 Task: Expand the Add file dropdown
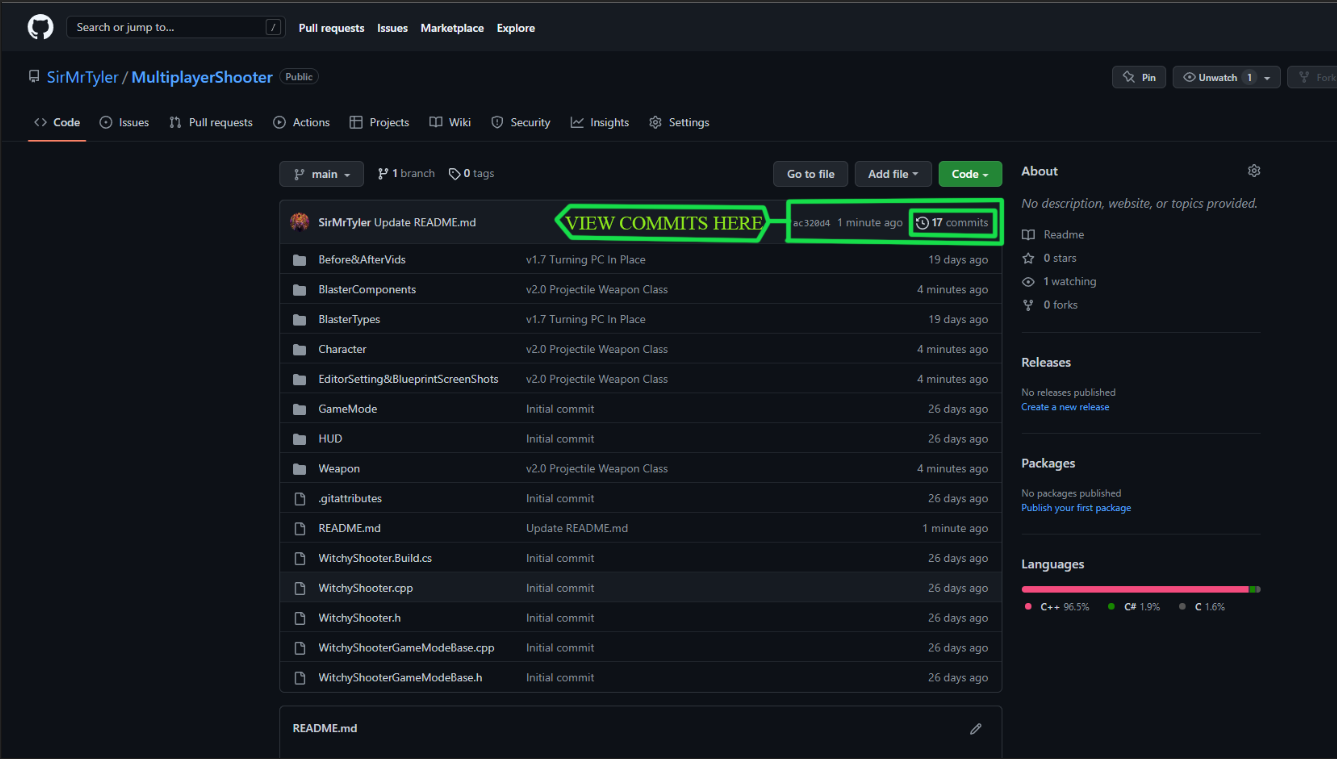[893, 174]
